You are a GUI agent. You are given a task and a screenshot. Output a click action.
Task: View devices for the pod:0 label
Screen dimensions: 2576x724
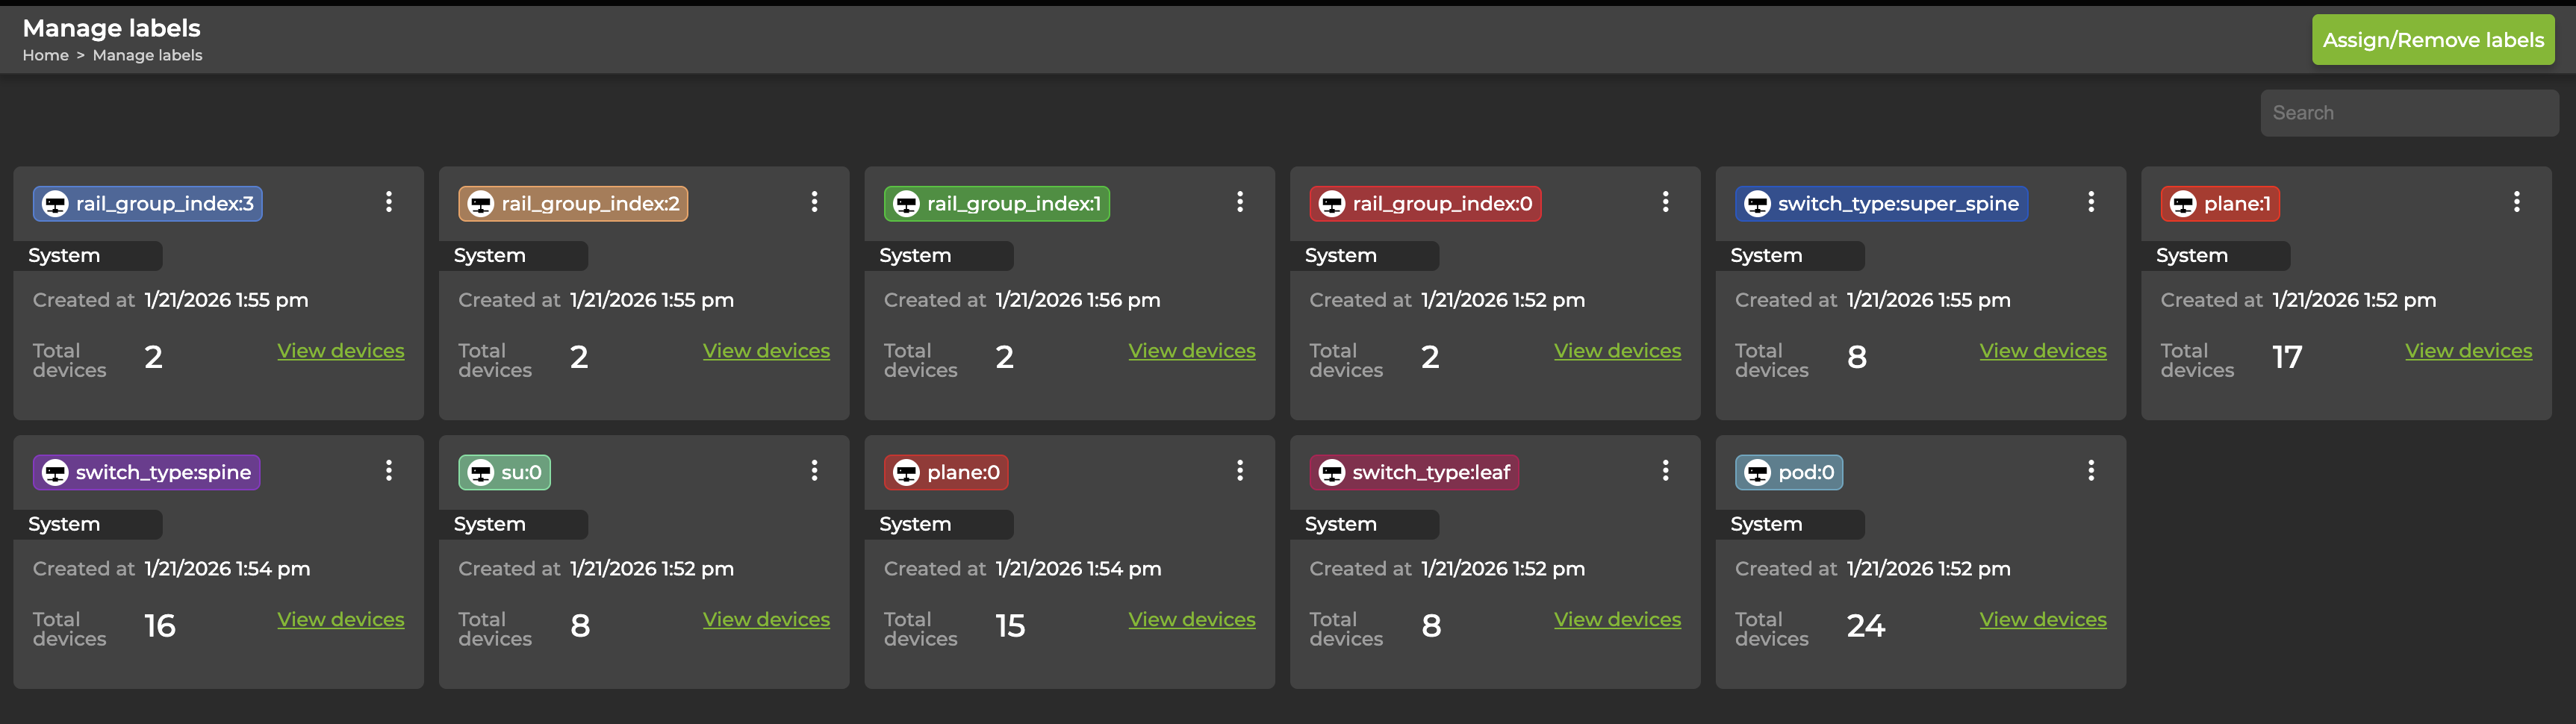coord(2042,619)
